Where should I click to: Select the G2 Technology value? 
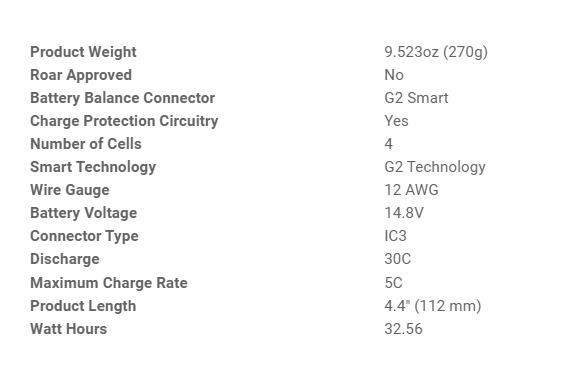[435, 167]
